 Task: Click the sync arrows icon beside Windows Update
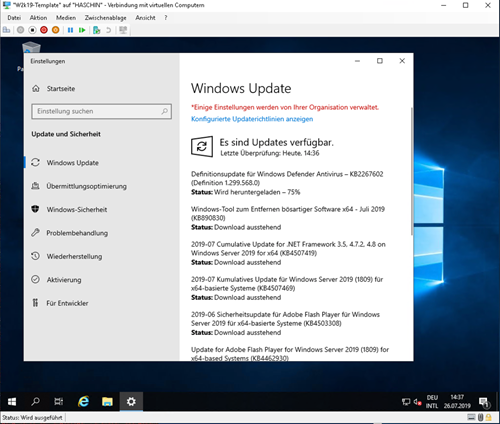coord(35,162)
